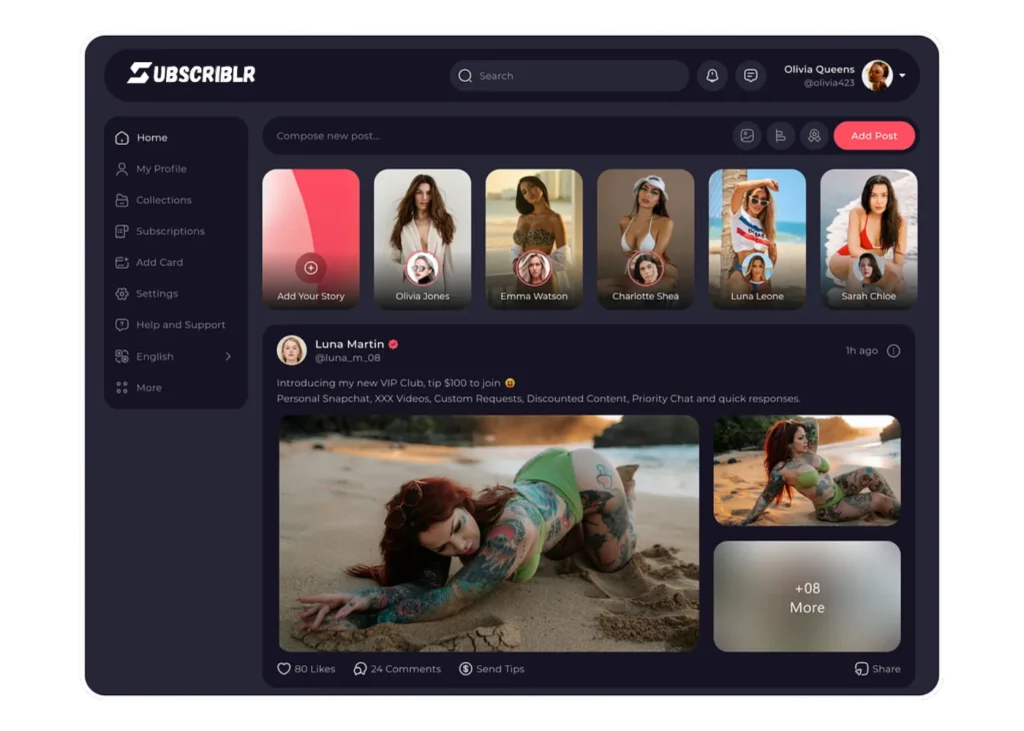Click the Add Your Story card
Screen dimensions: 1024x731
[310, 238]
